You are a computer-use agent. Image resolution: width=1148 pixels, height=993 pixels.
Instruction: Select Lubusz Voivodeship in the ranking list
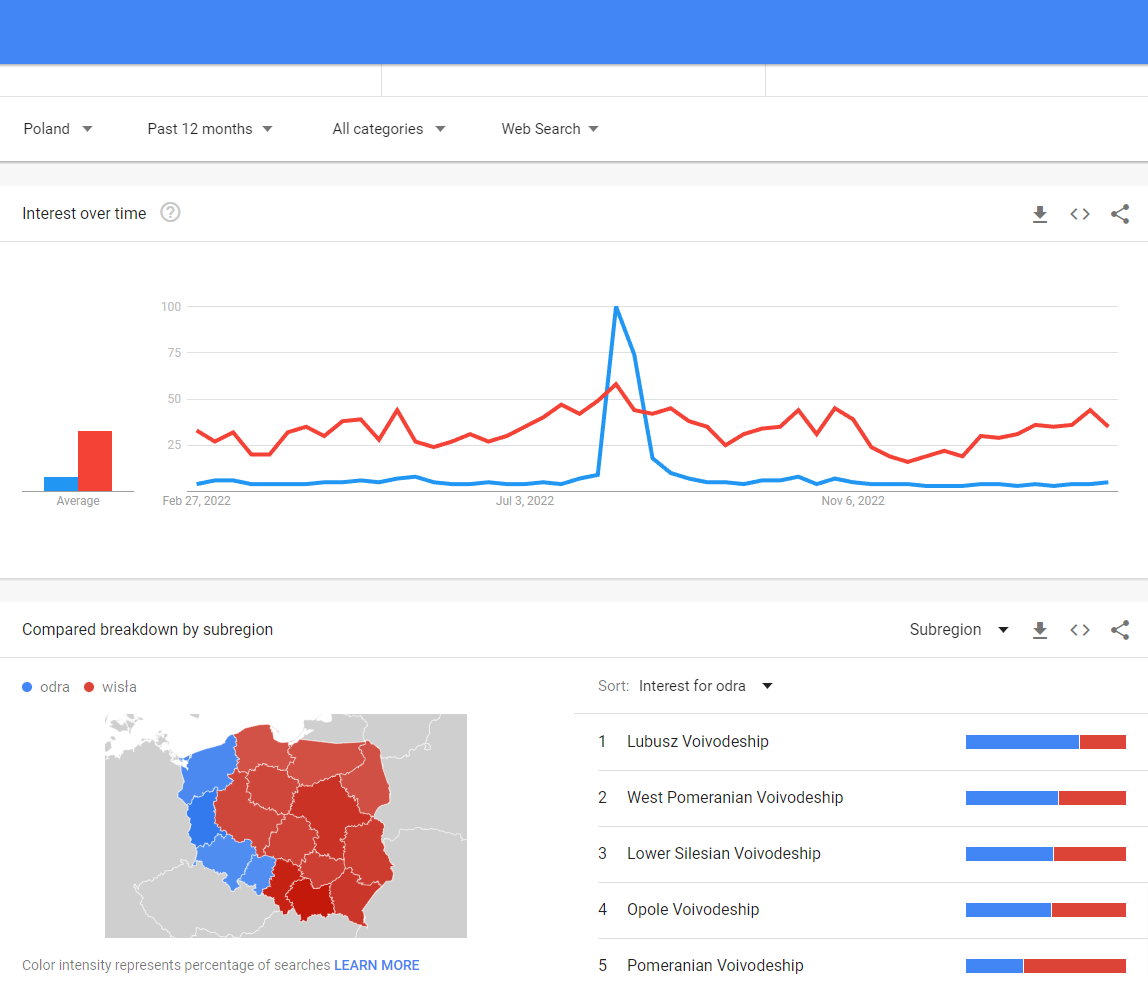point(697,741)
